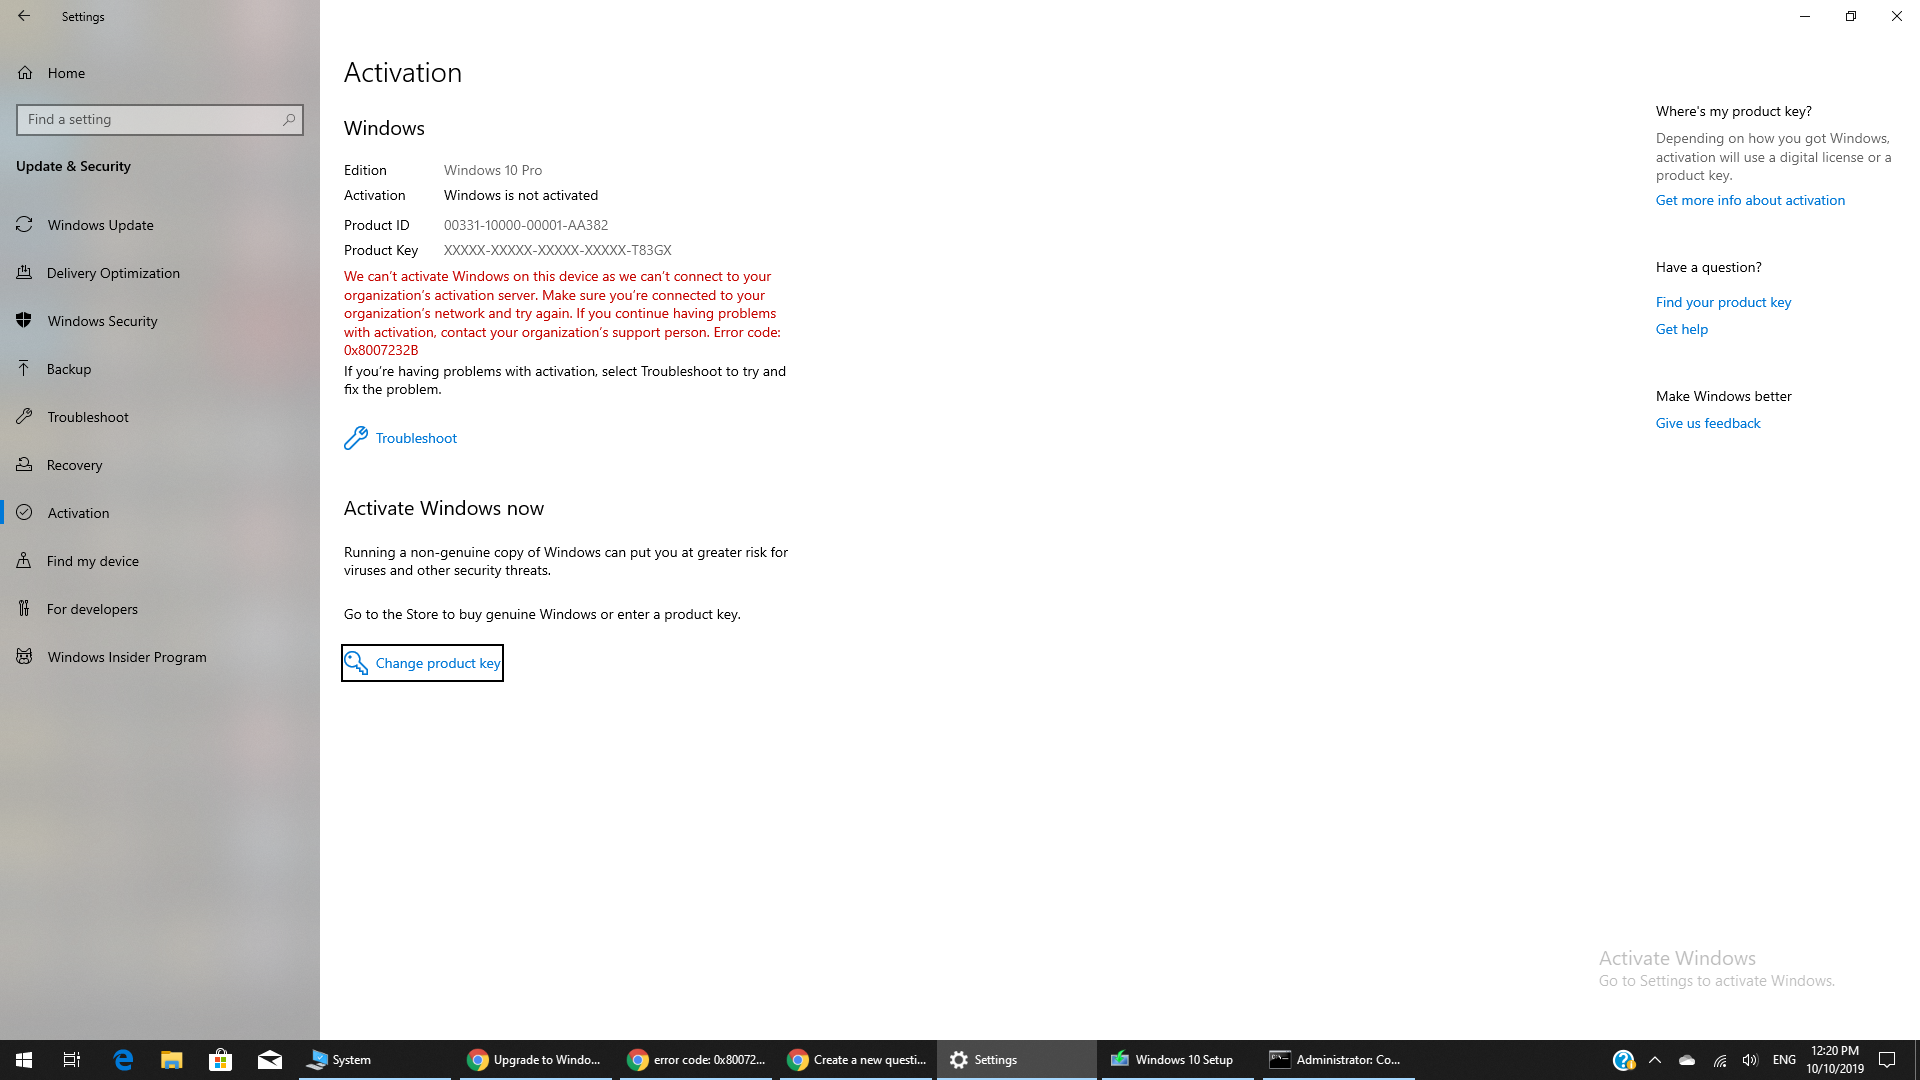Open Microsoft Store from taskbar
Image resolution: width=1920 pixels, height=1080 pixels.
[x=220, y=1060]
